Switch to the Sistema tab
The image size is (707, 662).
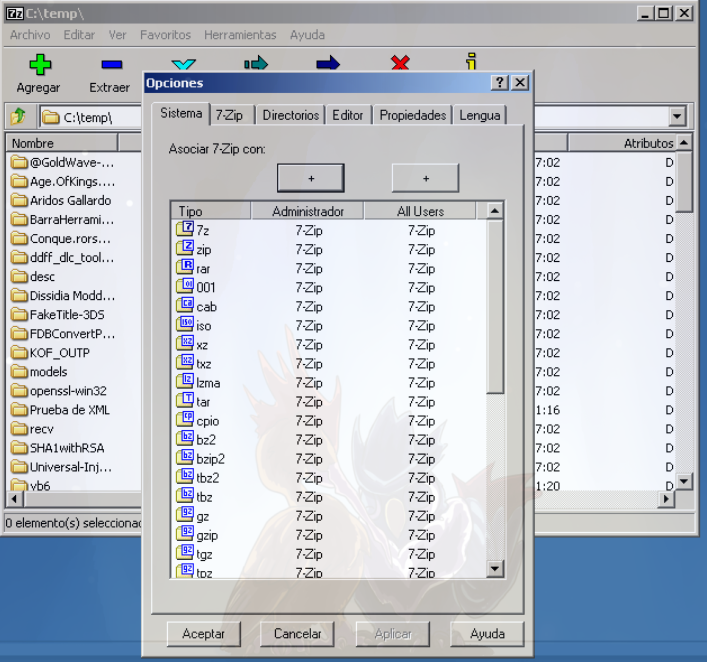(181, 113)
